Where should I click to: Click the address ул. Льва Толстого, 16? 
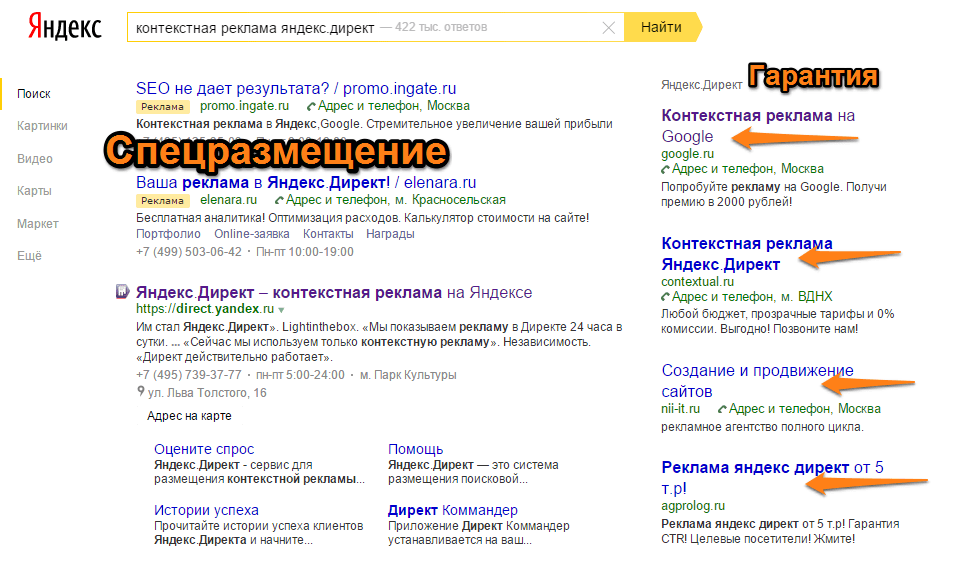[x=207, y=393]
